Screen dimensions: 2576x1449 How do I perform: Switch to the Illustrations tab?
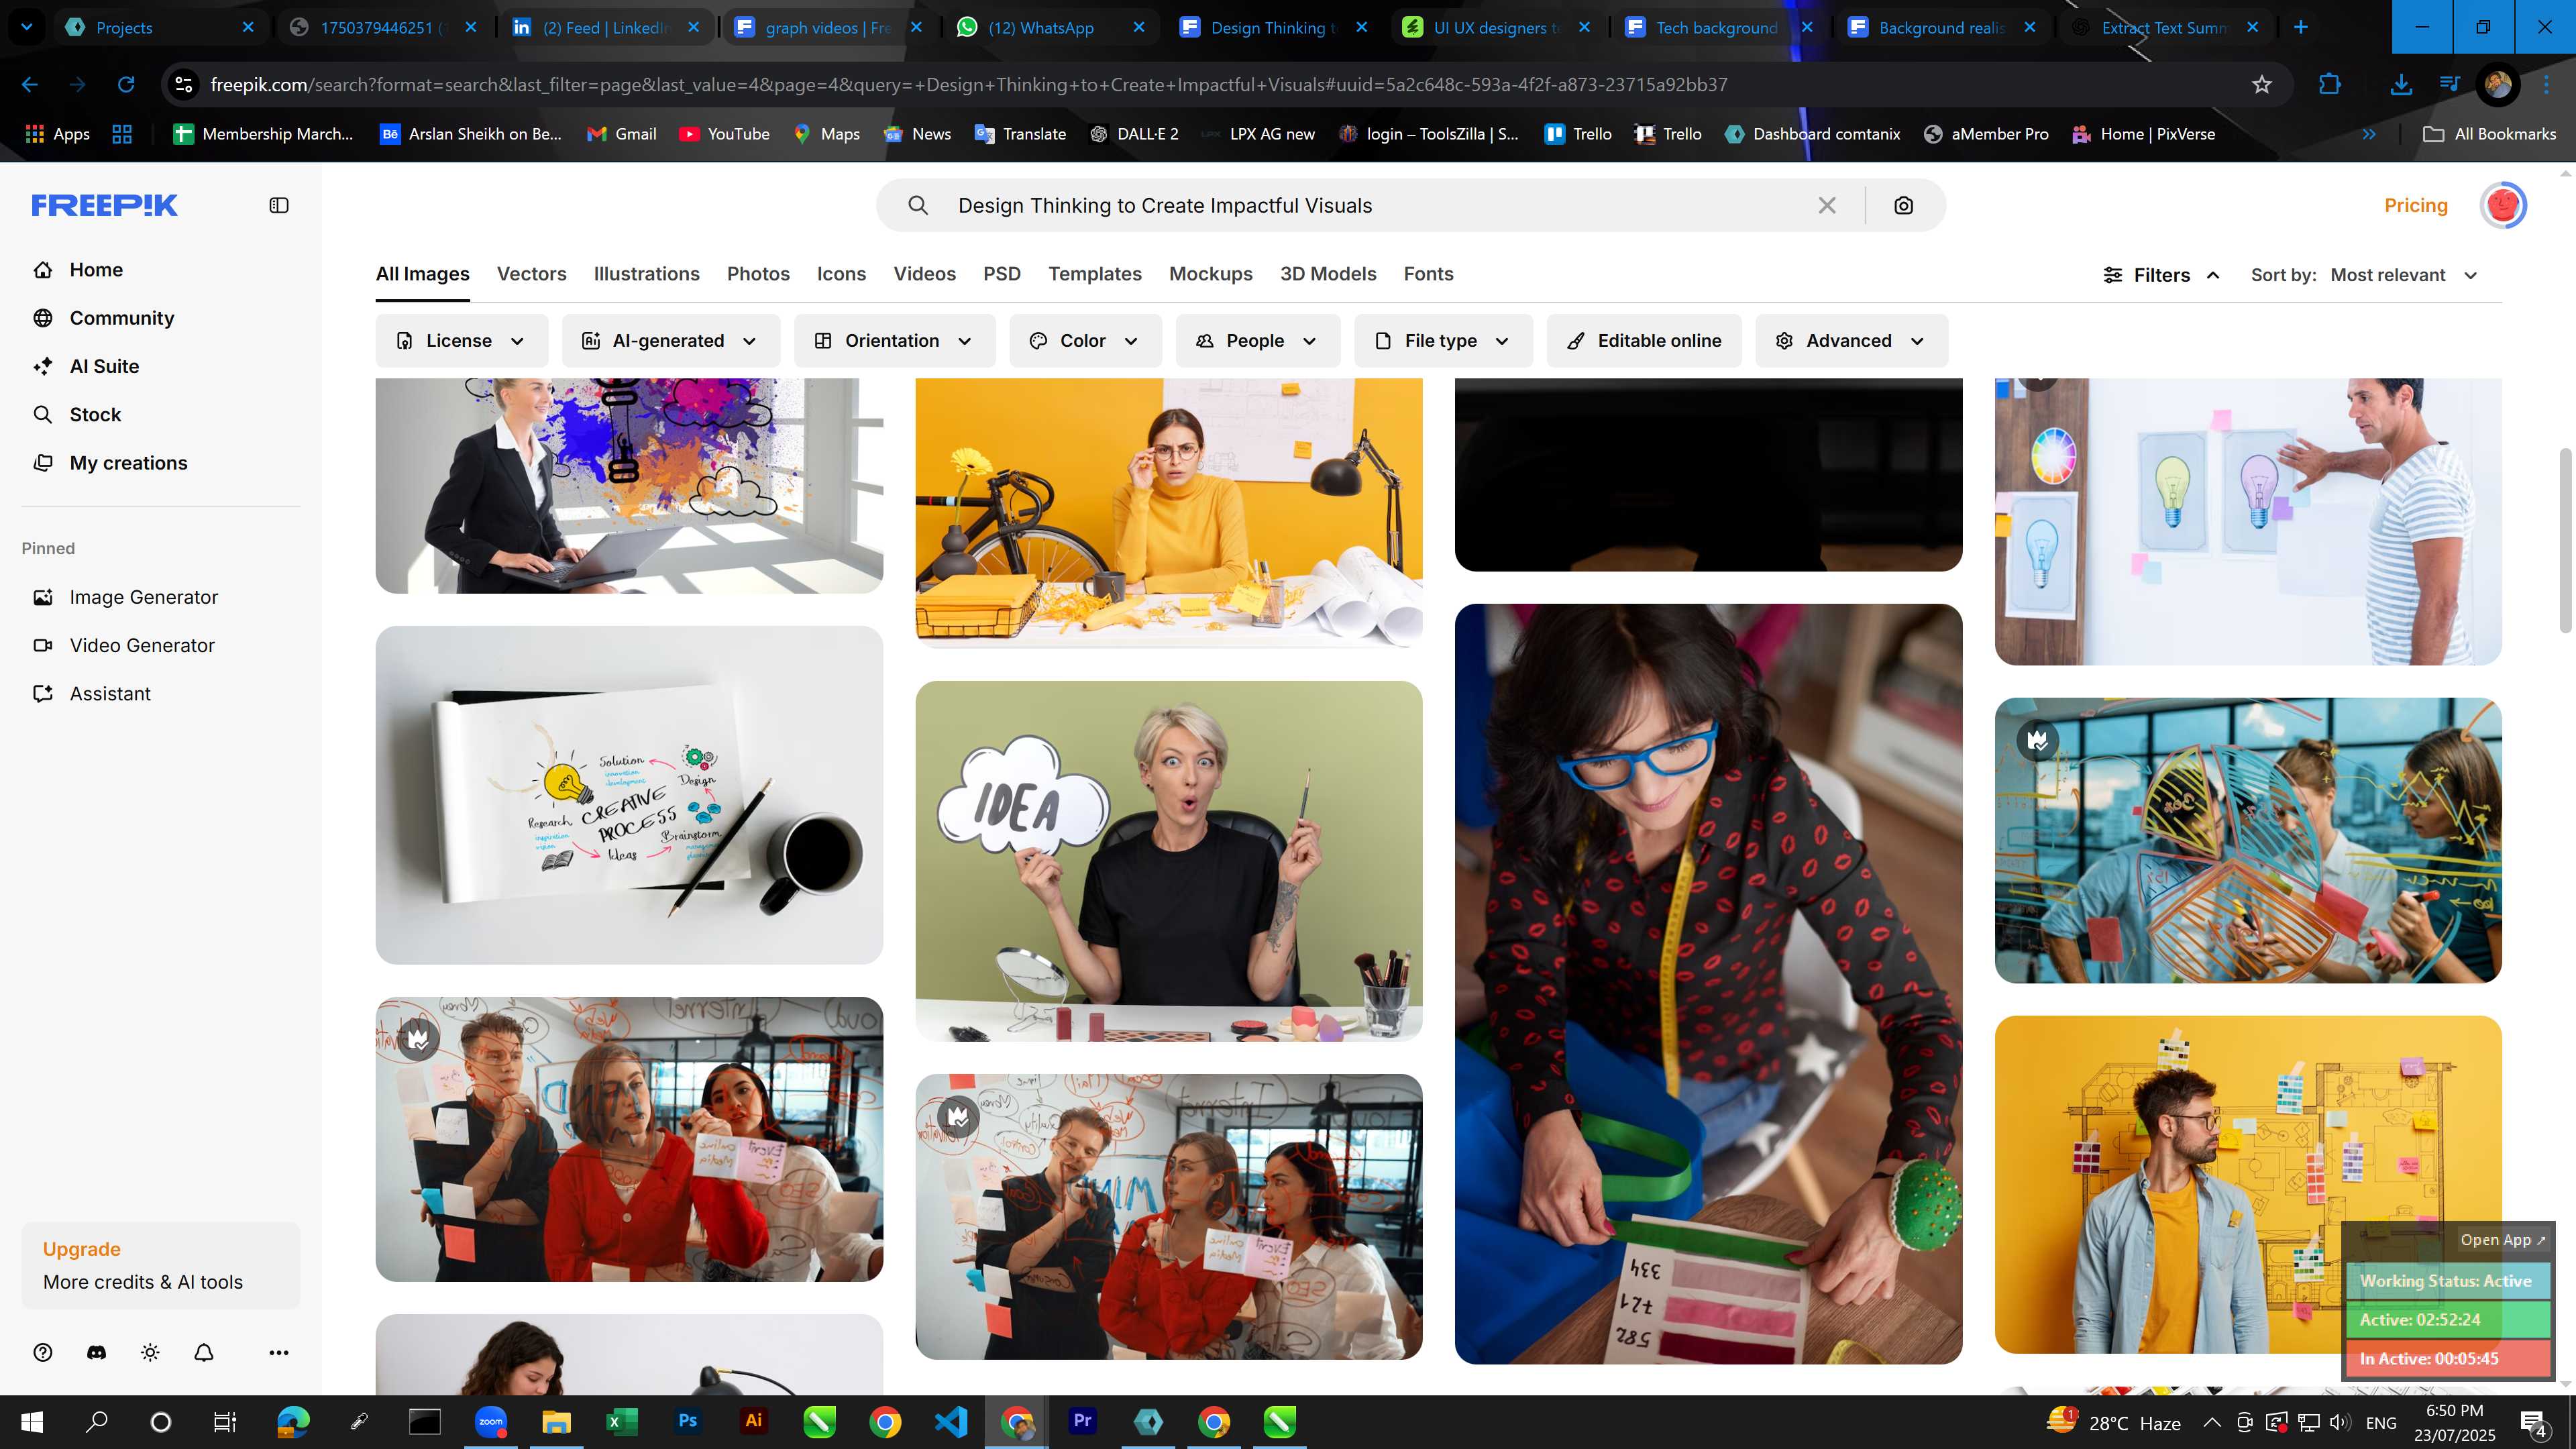point(647,274)
